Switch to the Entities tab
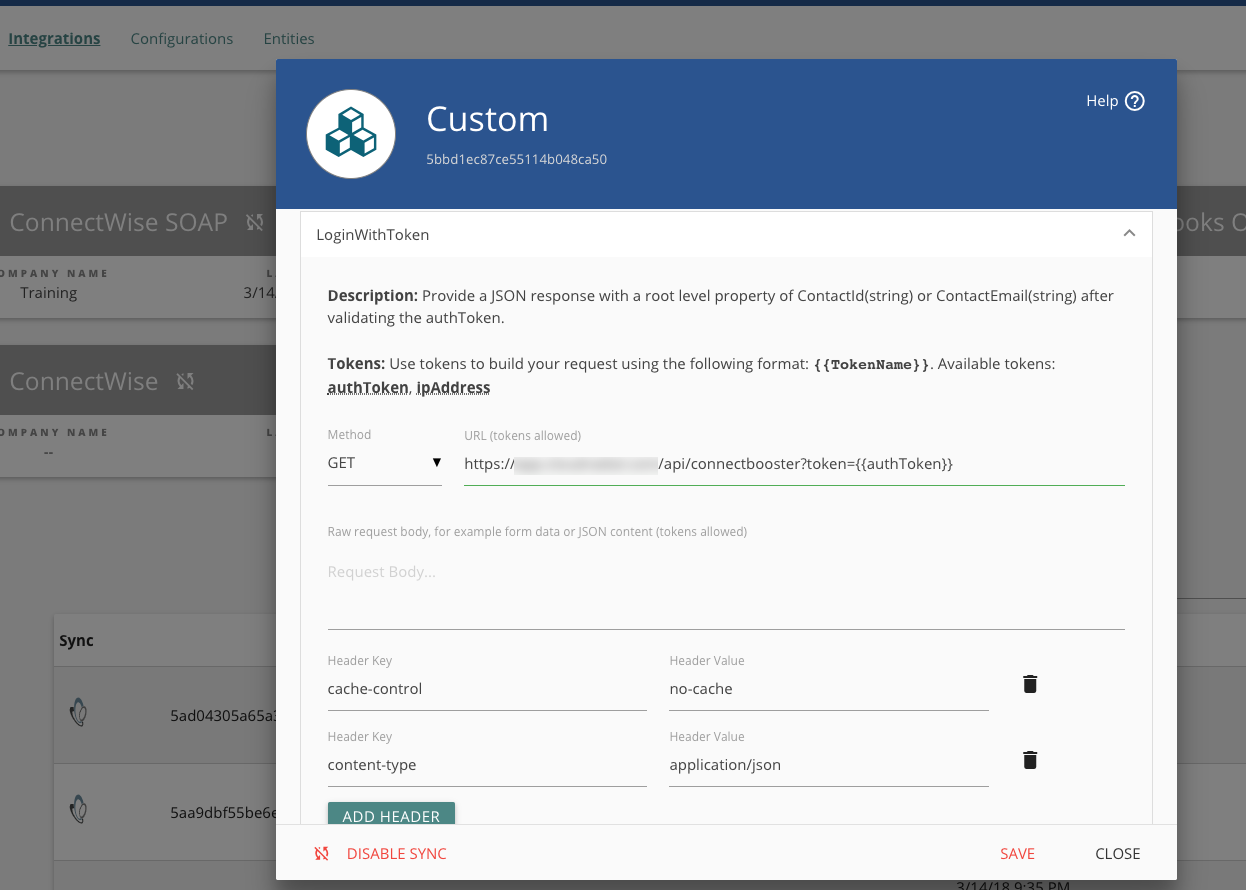 point(289,39)
